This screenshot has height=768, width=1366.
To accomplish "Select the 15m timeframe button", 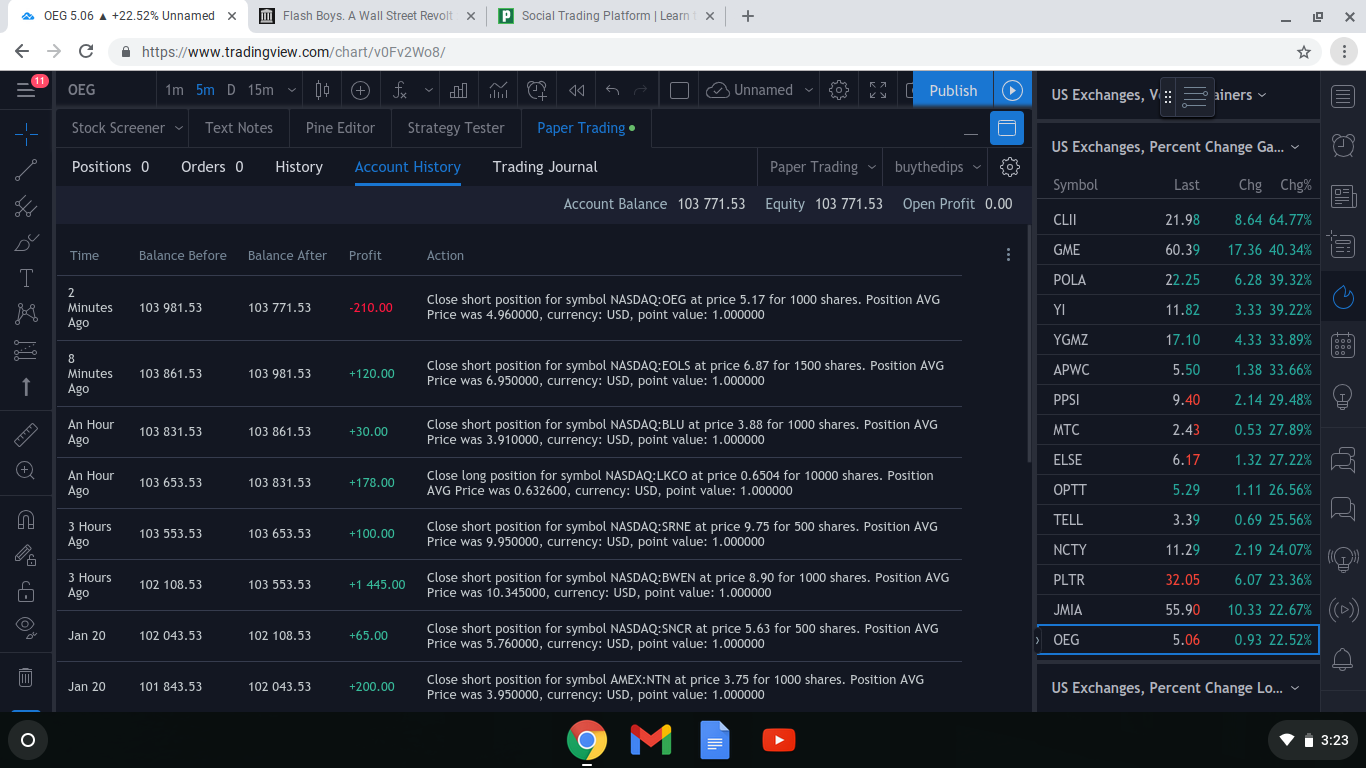I will [x=260, y=90].
